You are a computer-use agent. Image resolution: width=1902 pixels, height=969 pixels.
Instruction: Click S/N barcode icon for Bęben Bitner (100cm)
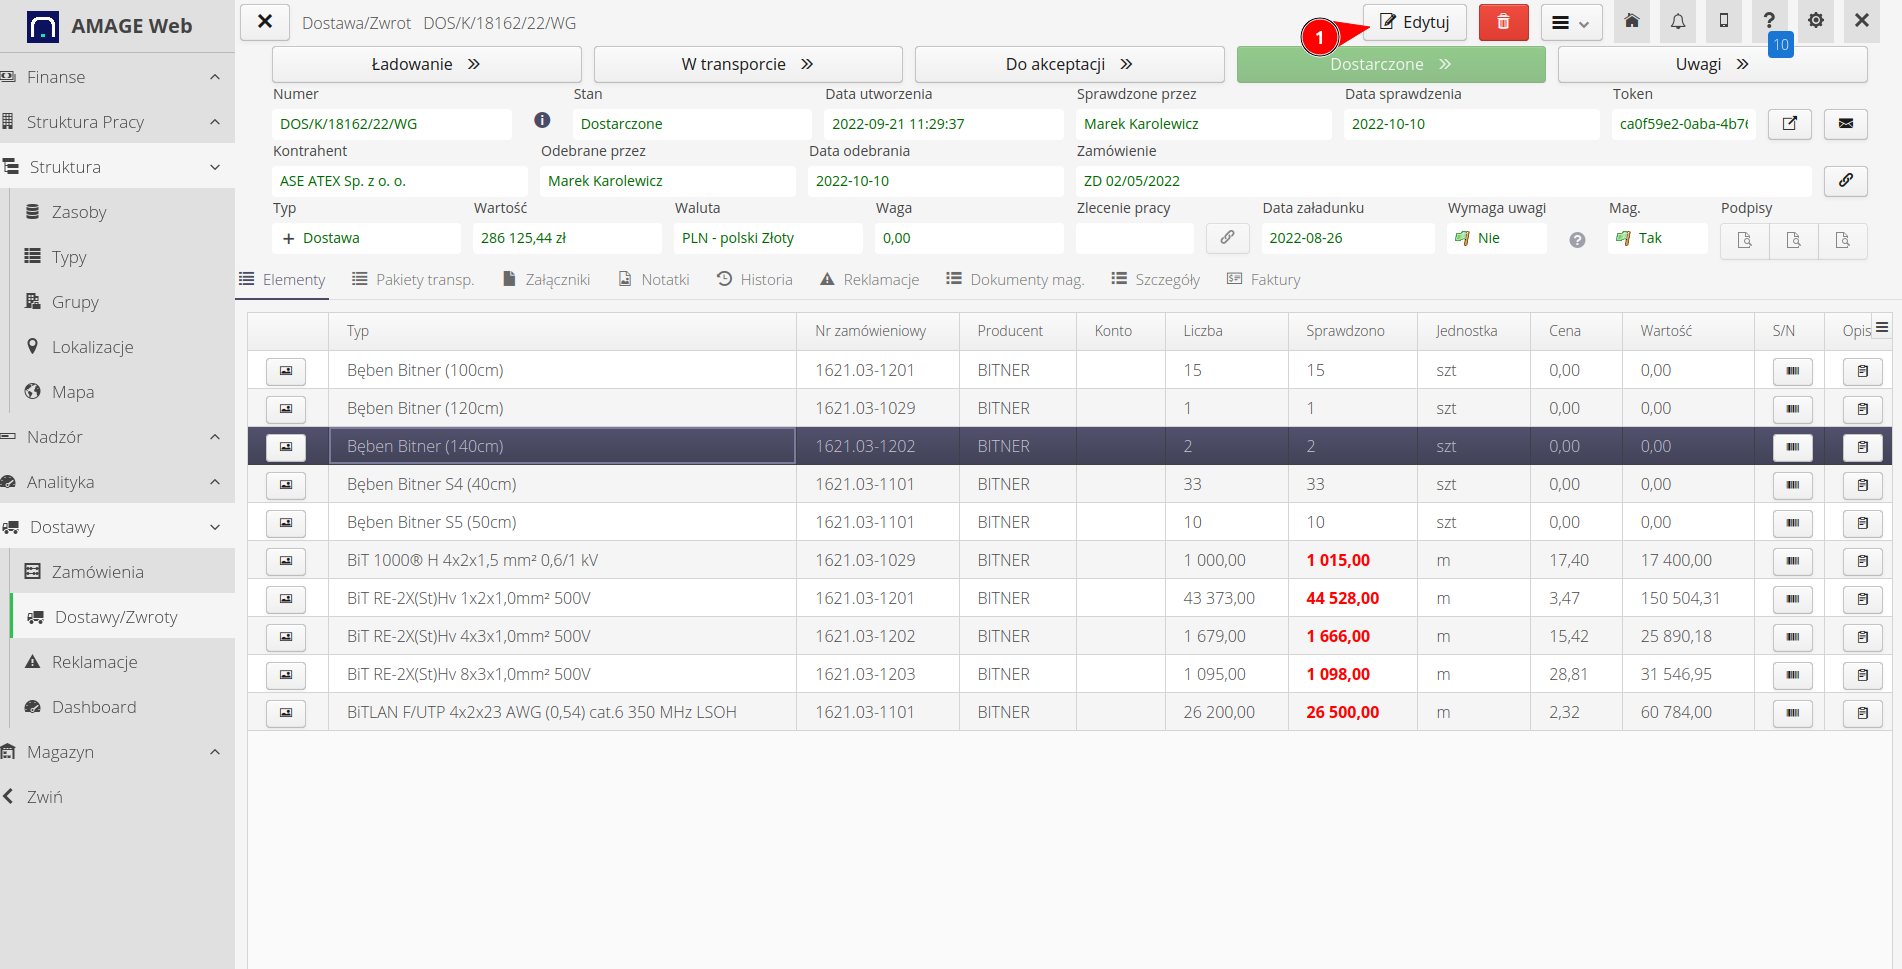coord(1792,371)
